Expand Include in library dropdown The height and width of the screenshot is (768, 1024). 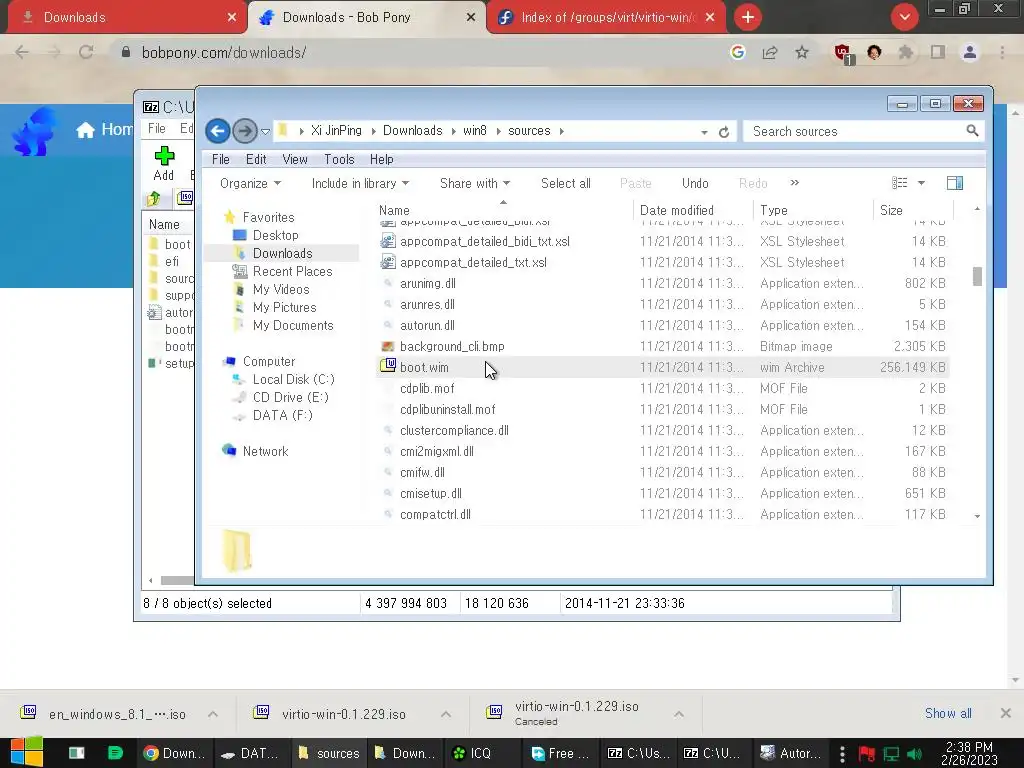[360, 184]
